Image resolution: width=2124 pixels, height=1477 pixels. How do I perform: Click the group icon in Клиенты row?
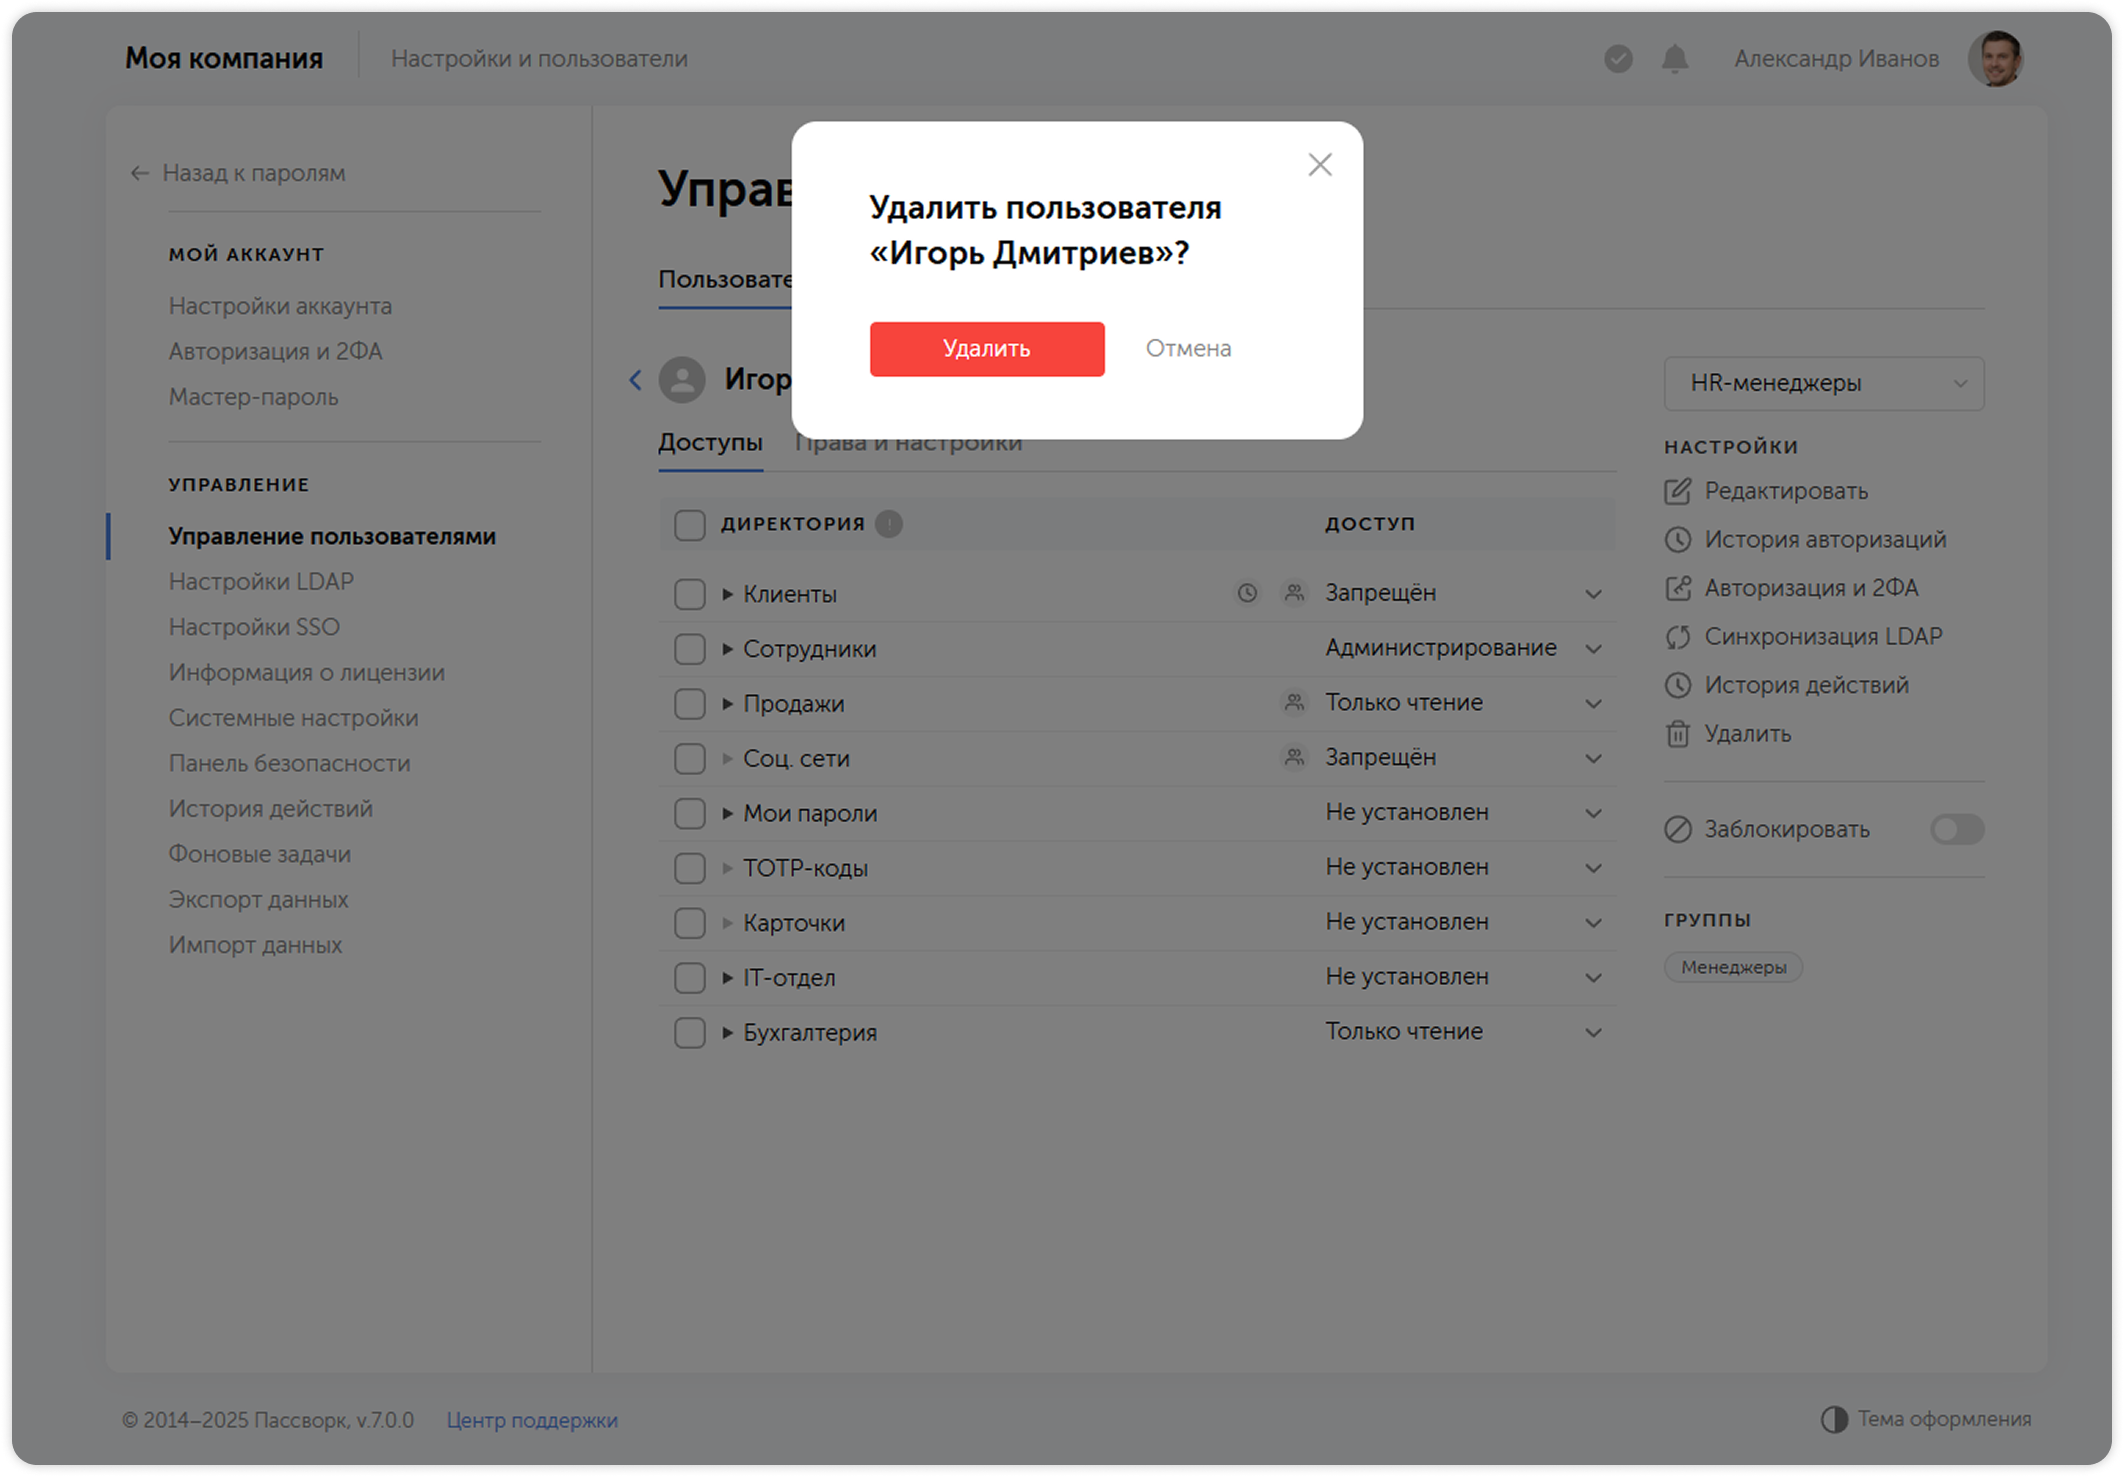[1293, 593]
